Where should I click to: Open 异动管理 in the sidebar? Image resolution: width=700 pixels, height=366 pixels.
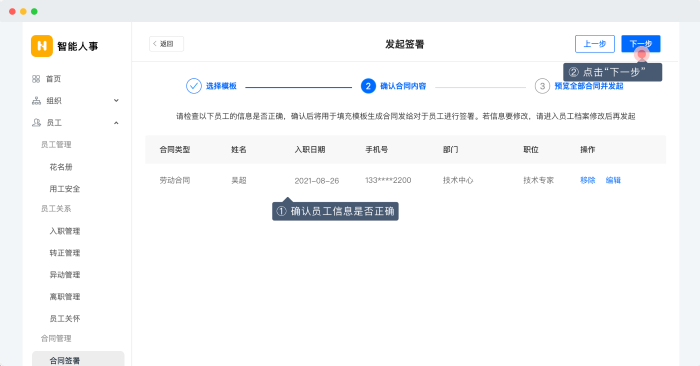[65, 274]
